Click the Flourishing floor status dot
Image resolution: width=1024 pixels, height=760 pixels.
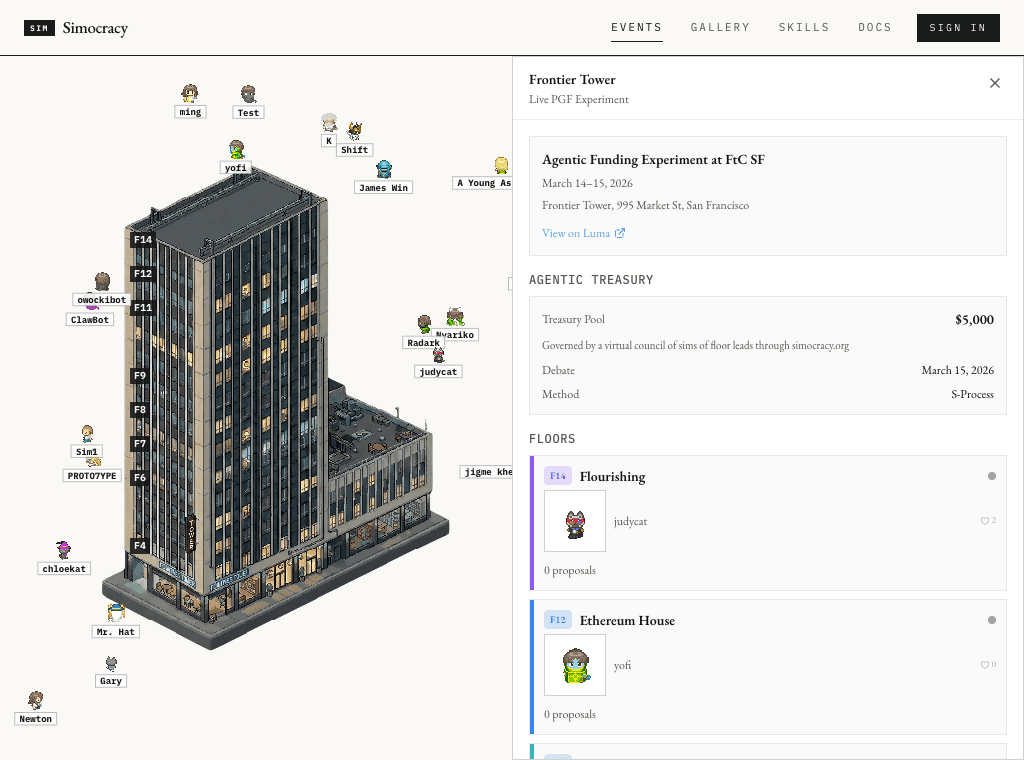(x=992, y=476)
